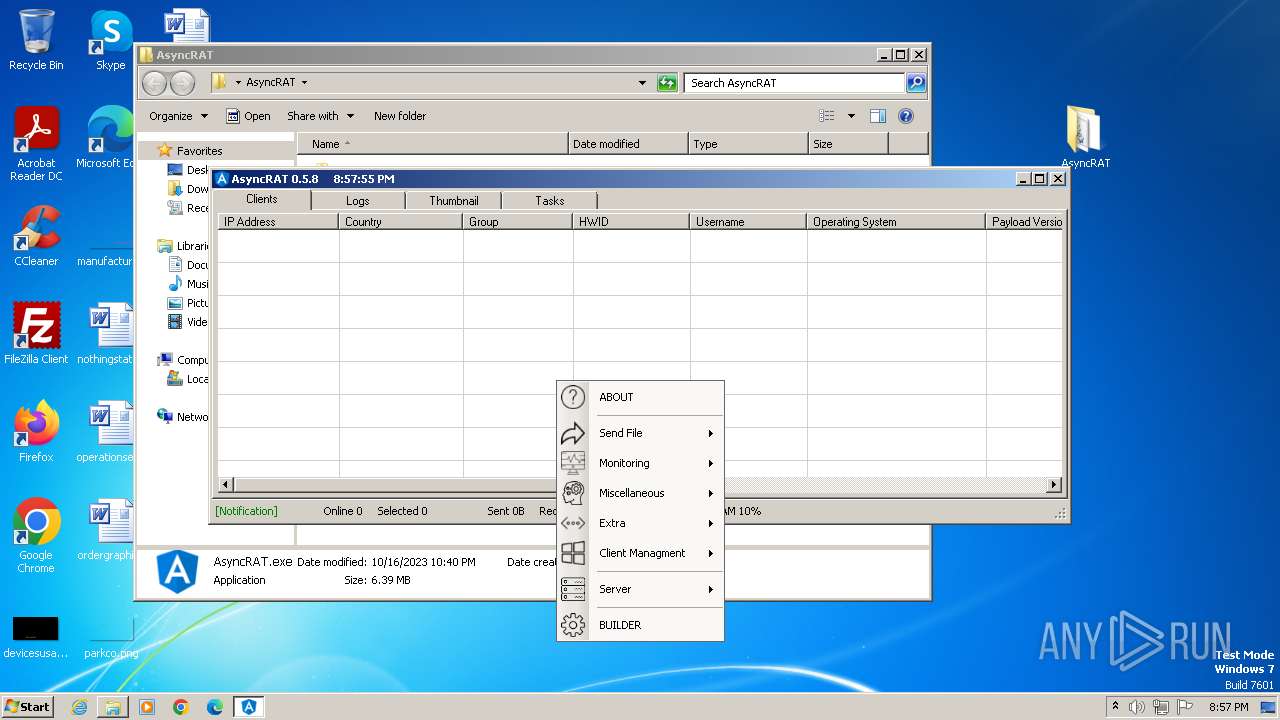This screenshot has height=720, width=1280.
Task: Sort by the Country column header
Action: click(x=401, y=222)
